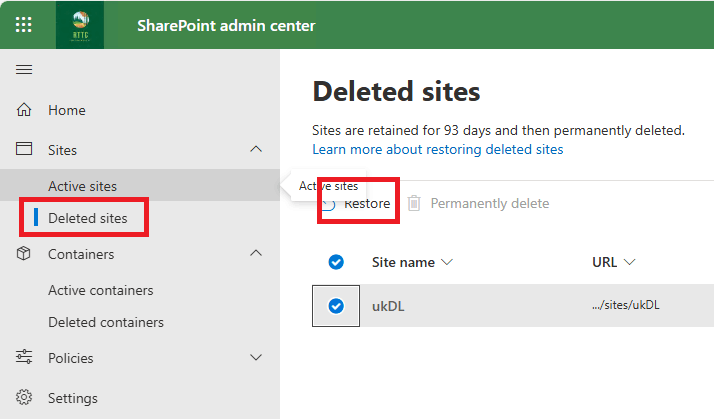Click the .../sites/ukDL URL cell
714x419 pixels.
click(626, 305)
